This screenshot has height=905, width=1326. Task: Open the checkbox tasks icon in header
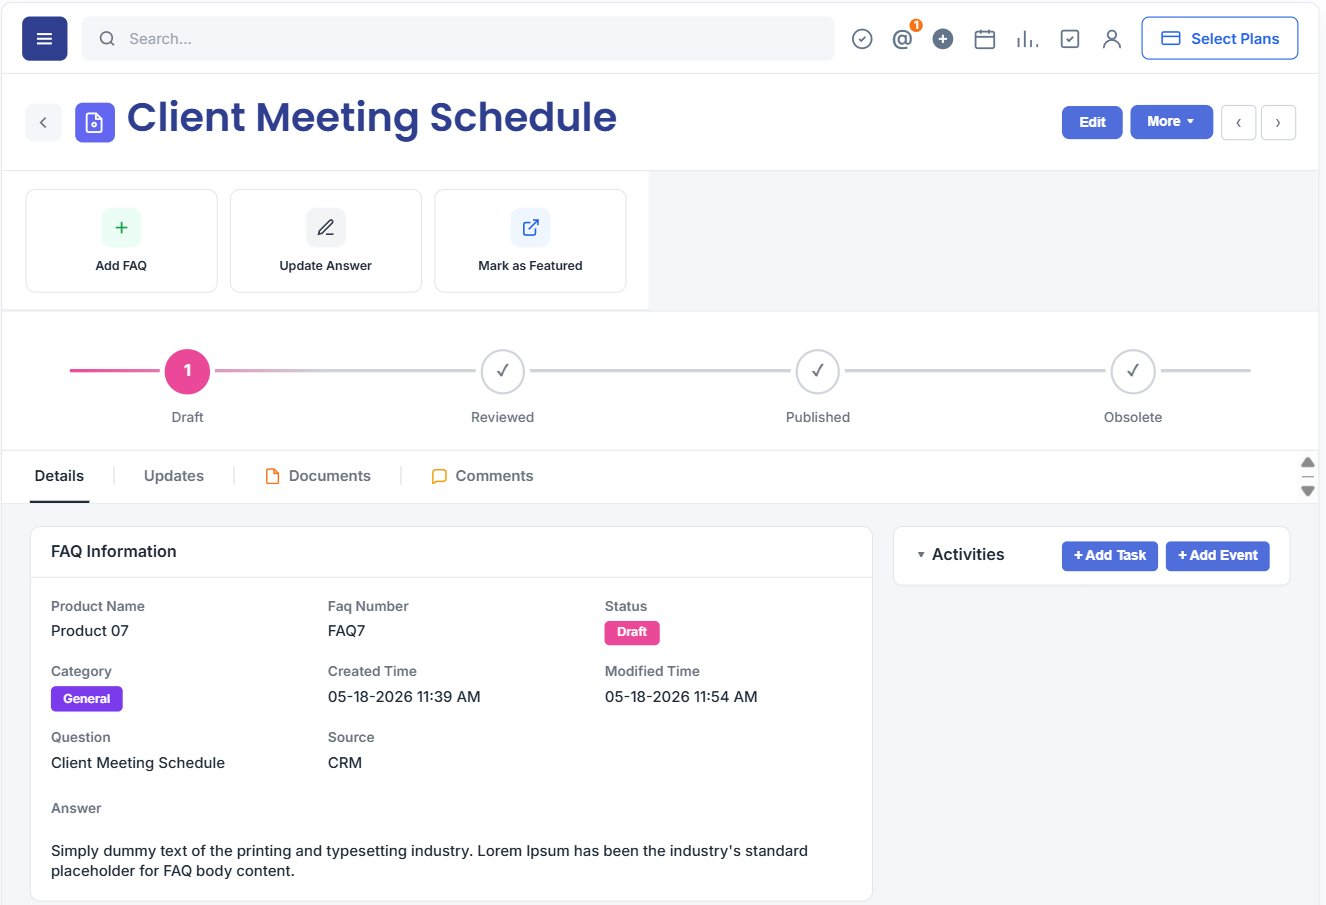pos(1070,39)
